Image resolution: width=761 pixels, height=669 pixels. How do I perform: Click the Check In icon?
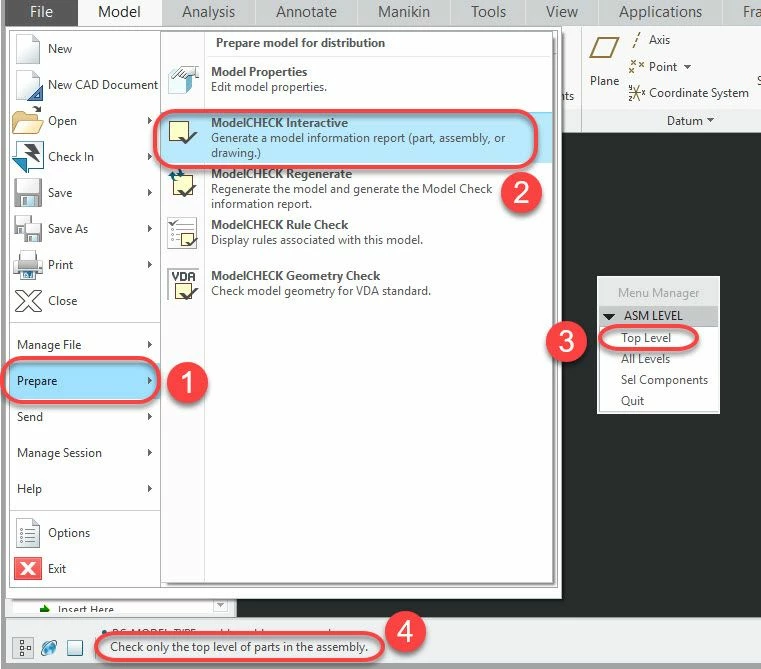pos(28,156)
